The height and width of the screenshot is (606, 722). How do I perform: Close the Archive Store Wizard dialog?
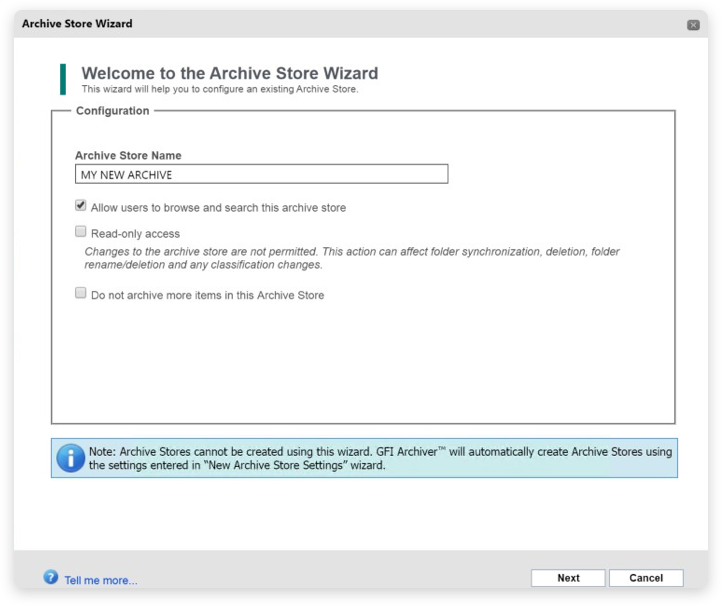(x=693, y=24)
